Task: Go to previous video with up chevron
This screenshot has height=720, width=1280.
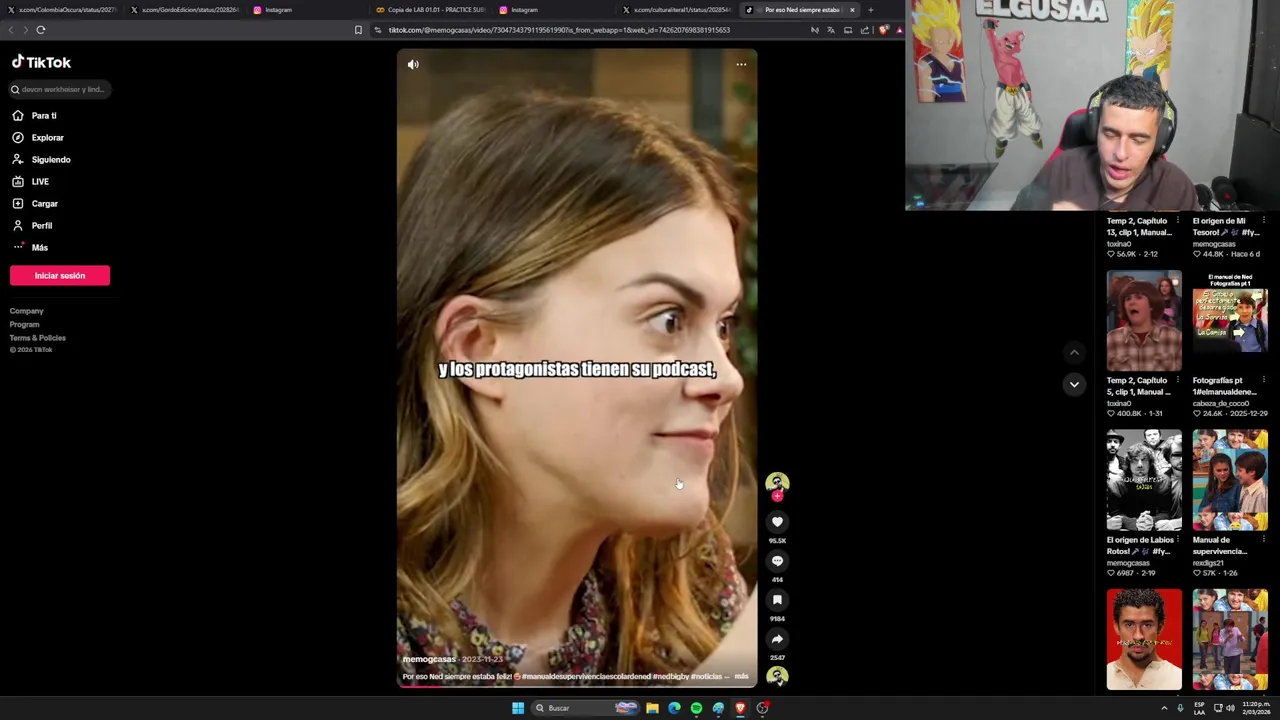Action: pos(1074,352)
